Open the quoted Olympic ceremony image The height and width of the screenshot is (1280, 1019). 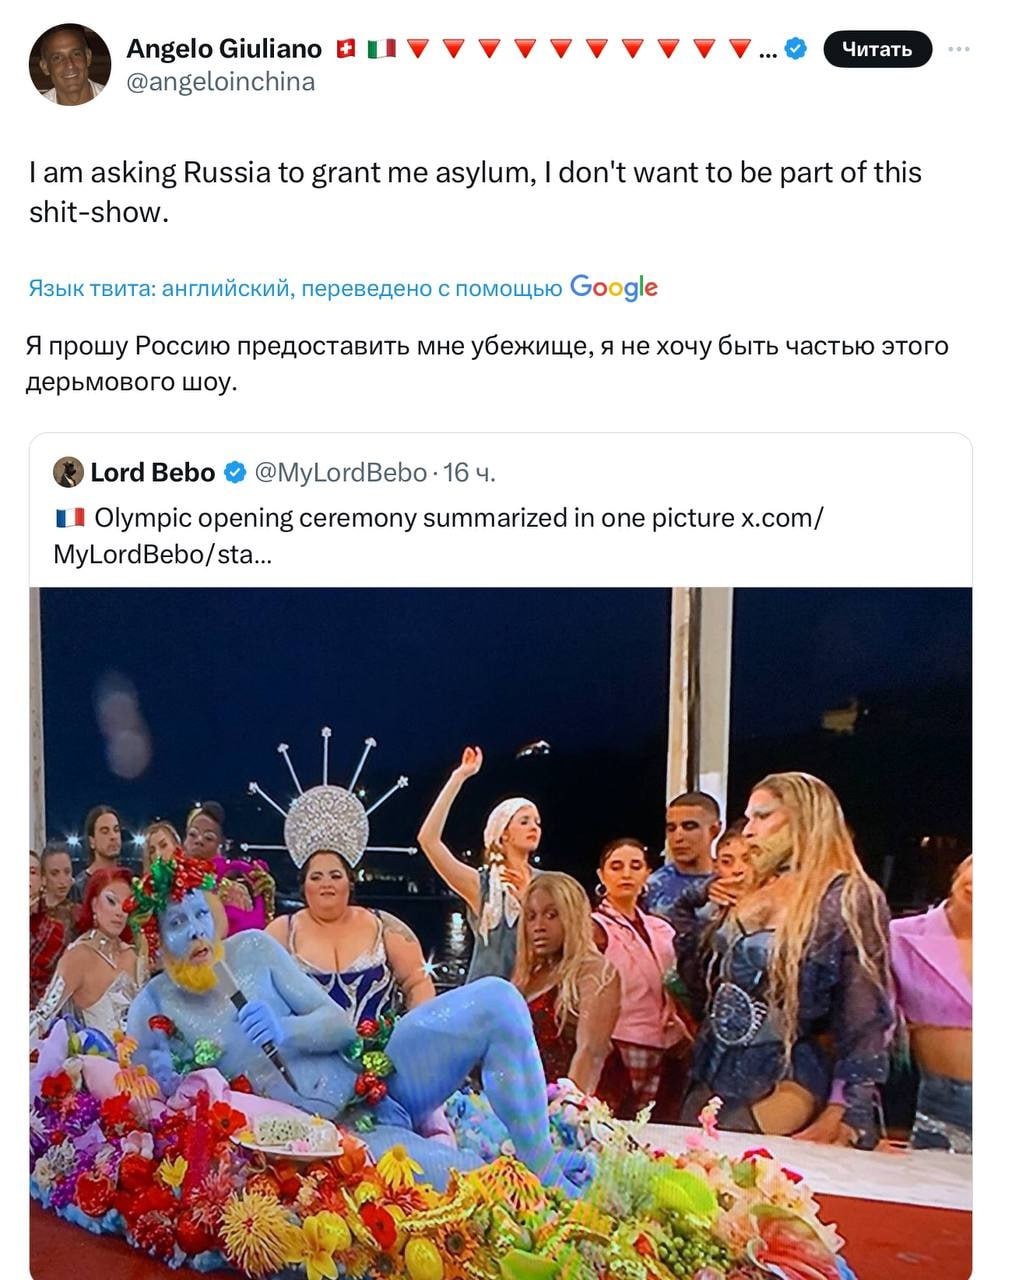pyautogui.click(x=500, y=930)
